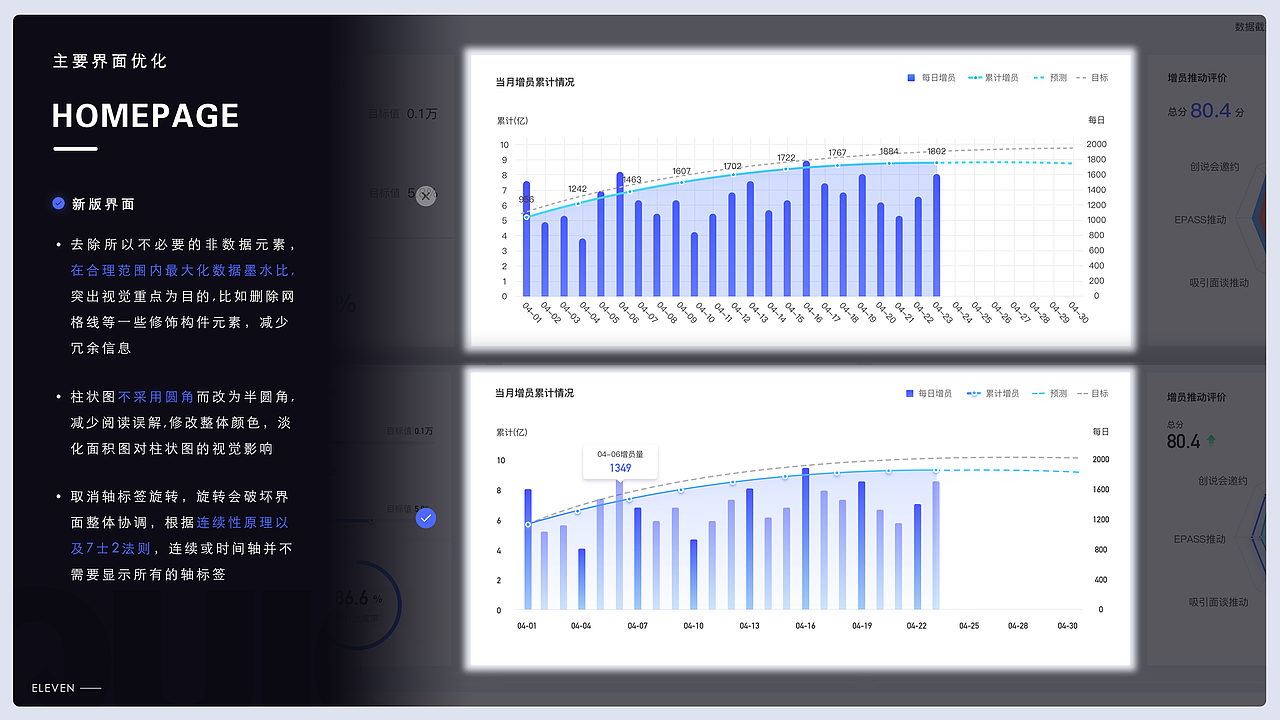The width and height of the screenshot is (1280, 720).
Task: Click the HOMEPAGE heading
Action: click(x=145, y=116)
